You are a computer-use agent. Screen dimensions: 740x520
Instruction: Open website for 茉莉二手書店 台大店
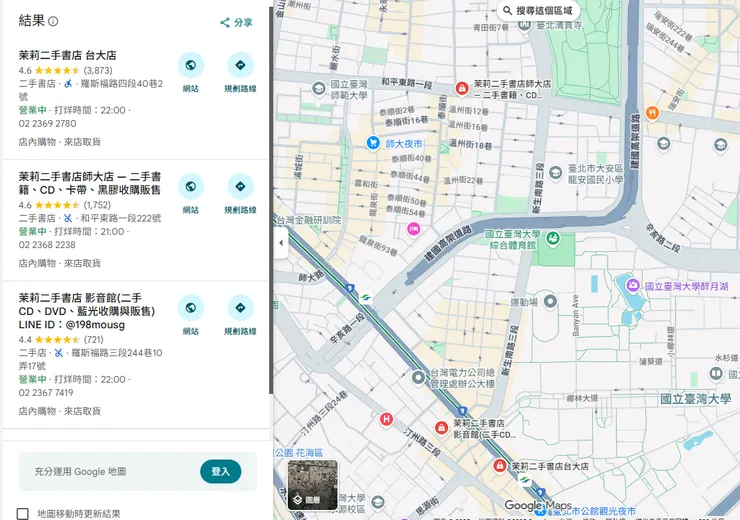click(191, 65)
